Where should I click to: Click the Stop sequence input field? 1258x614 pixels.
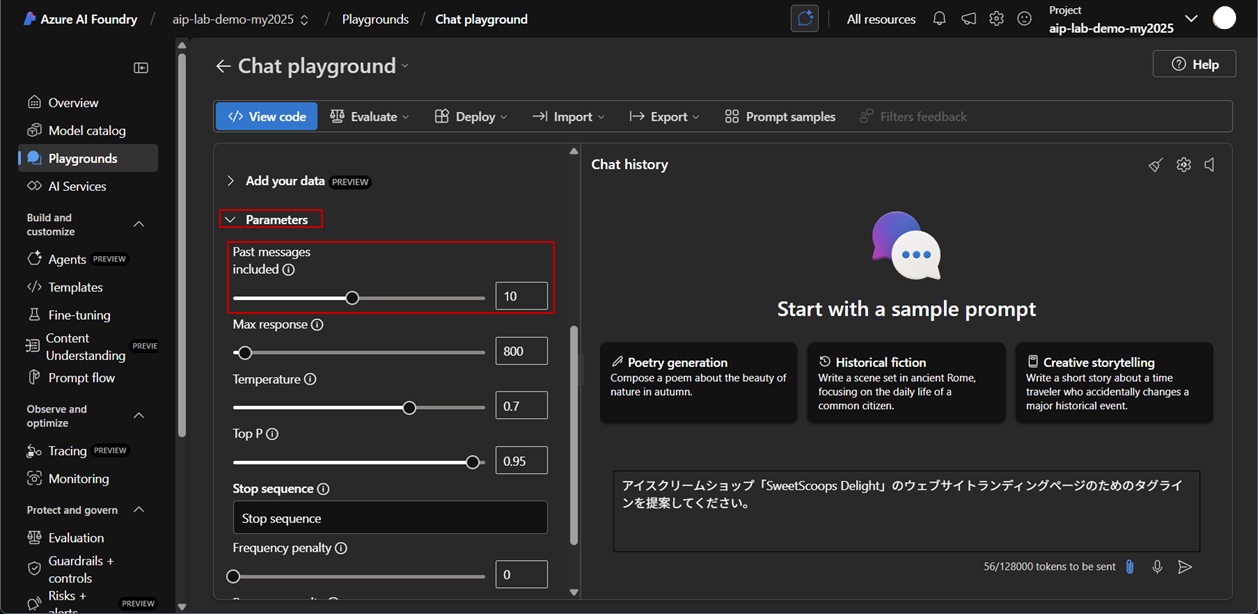click(x=390, y=518)
